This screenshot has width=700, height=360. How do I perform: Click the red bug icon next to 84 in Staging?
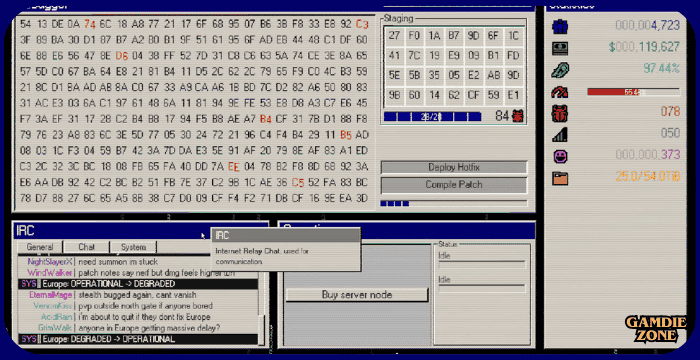click(518, 116)
